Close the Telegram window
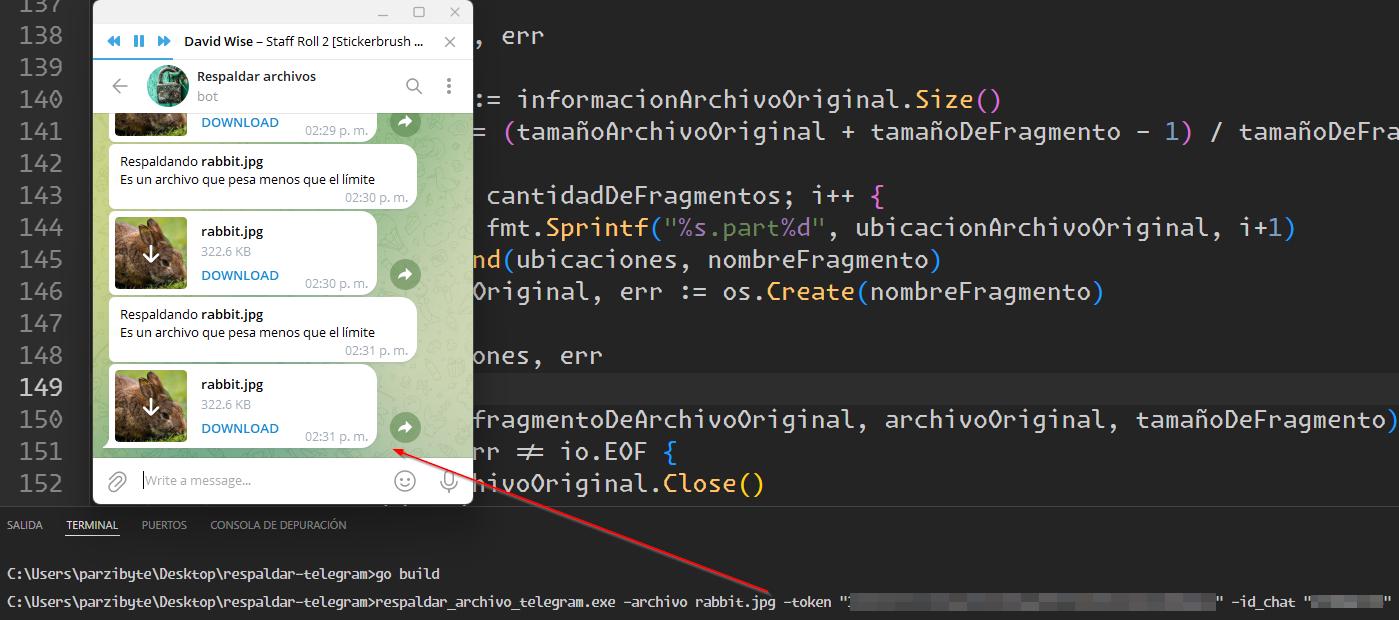This screenshot has width=1399, height=620. (456, 12)
